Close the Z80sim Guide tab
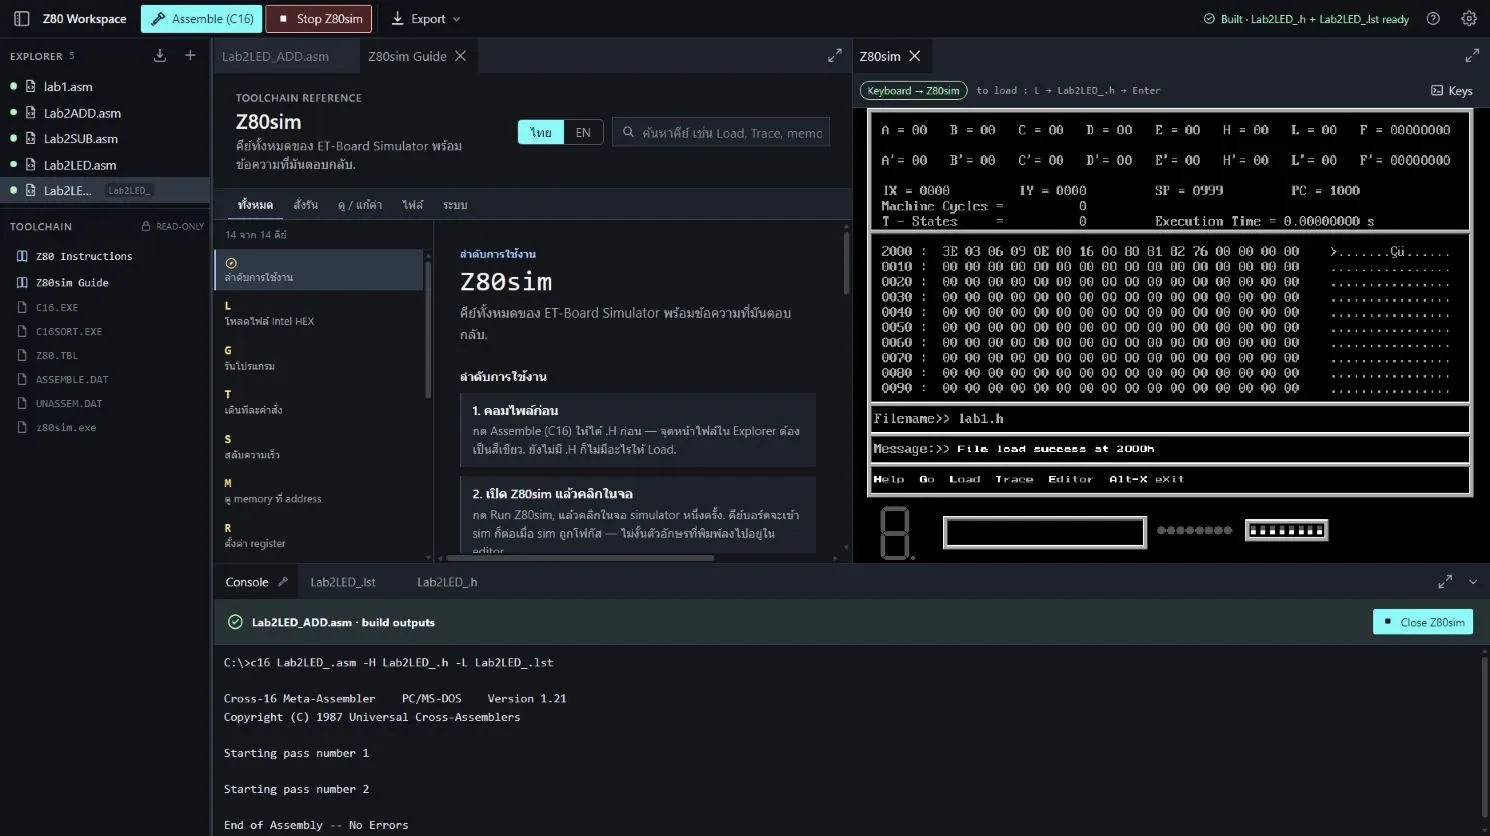The width and height of the screenshot is (1490, 836). pyautogui.click(x=461, y=56)
